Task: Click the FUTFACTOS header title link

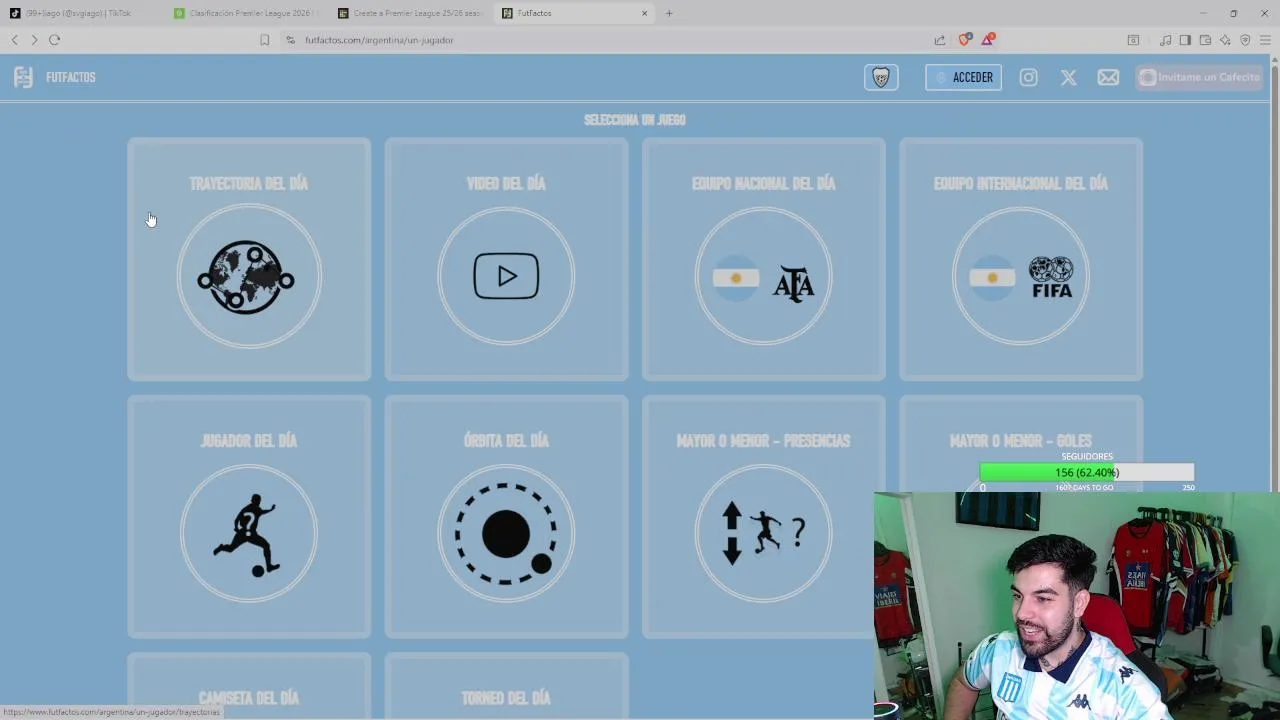Action: pyautogui.click(x=71, y=77)
